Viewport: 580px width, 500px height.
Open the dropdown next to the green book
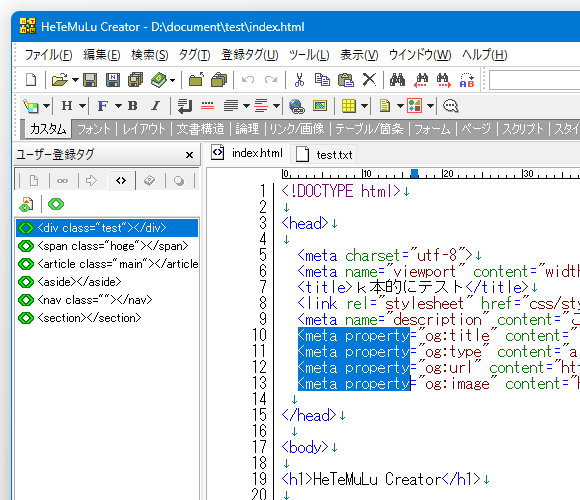172,80
